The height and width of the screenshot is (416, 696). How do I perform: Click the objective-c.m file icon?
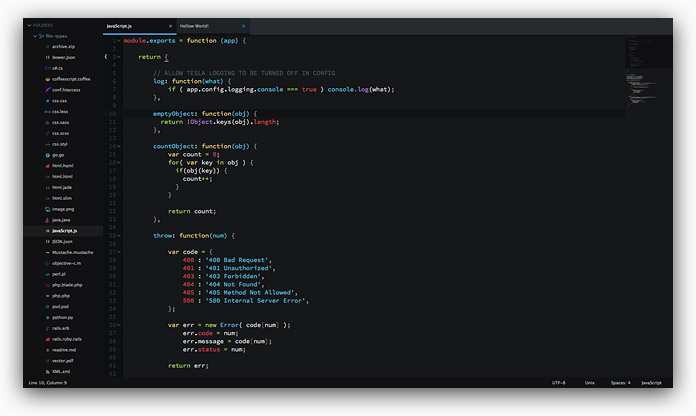pyautogui.click(x=47, y=263)
